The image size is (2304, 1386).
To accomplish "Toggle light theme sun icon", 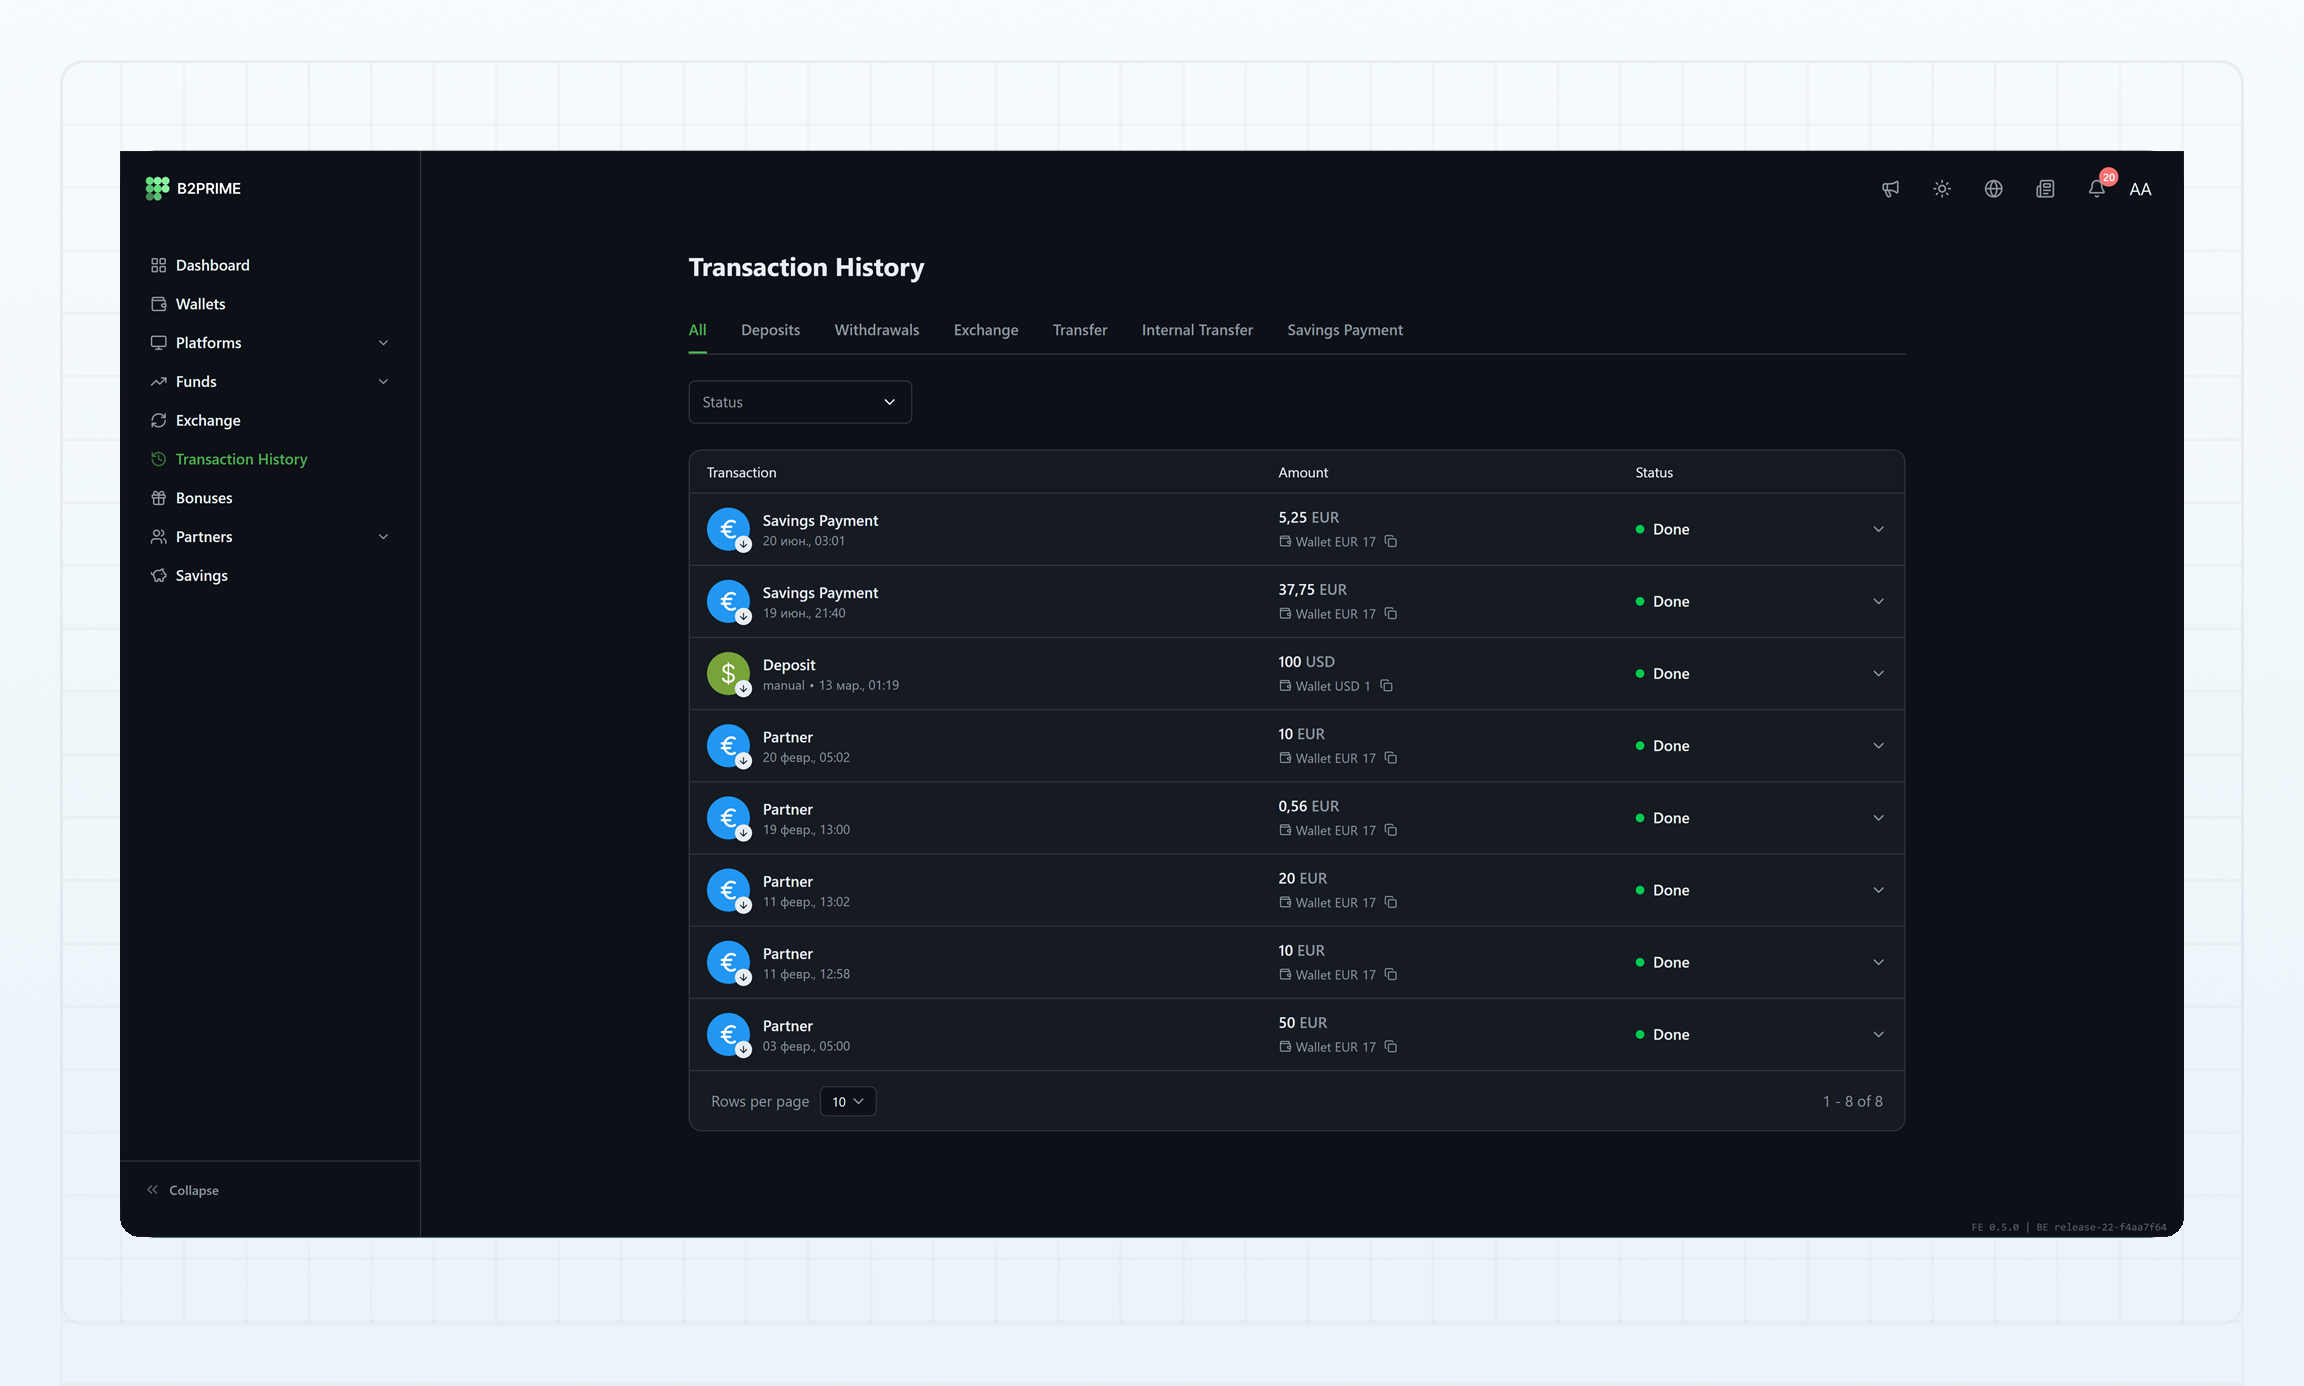I will (1942, 189).
